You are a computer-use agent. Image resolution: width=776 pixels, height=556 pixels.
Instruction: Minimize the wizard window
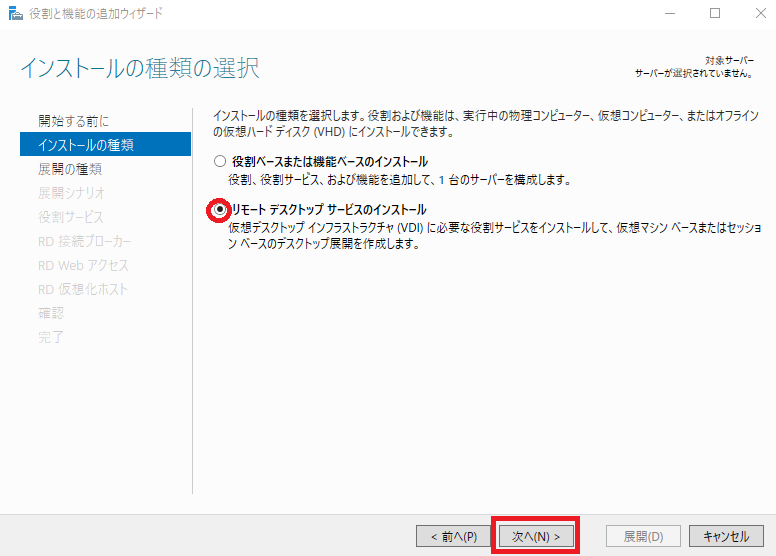[x=670, y=13]
